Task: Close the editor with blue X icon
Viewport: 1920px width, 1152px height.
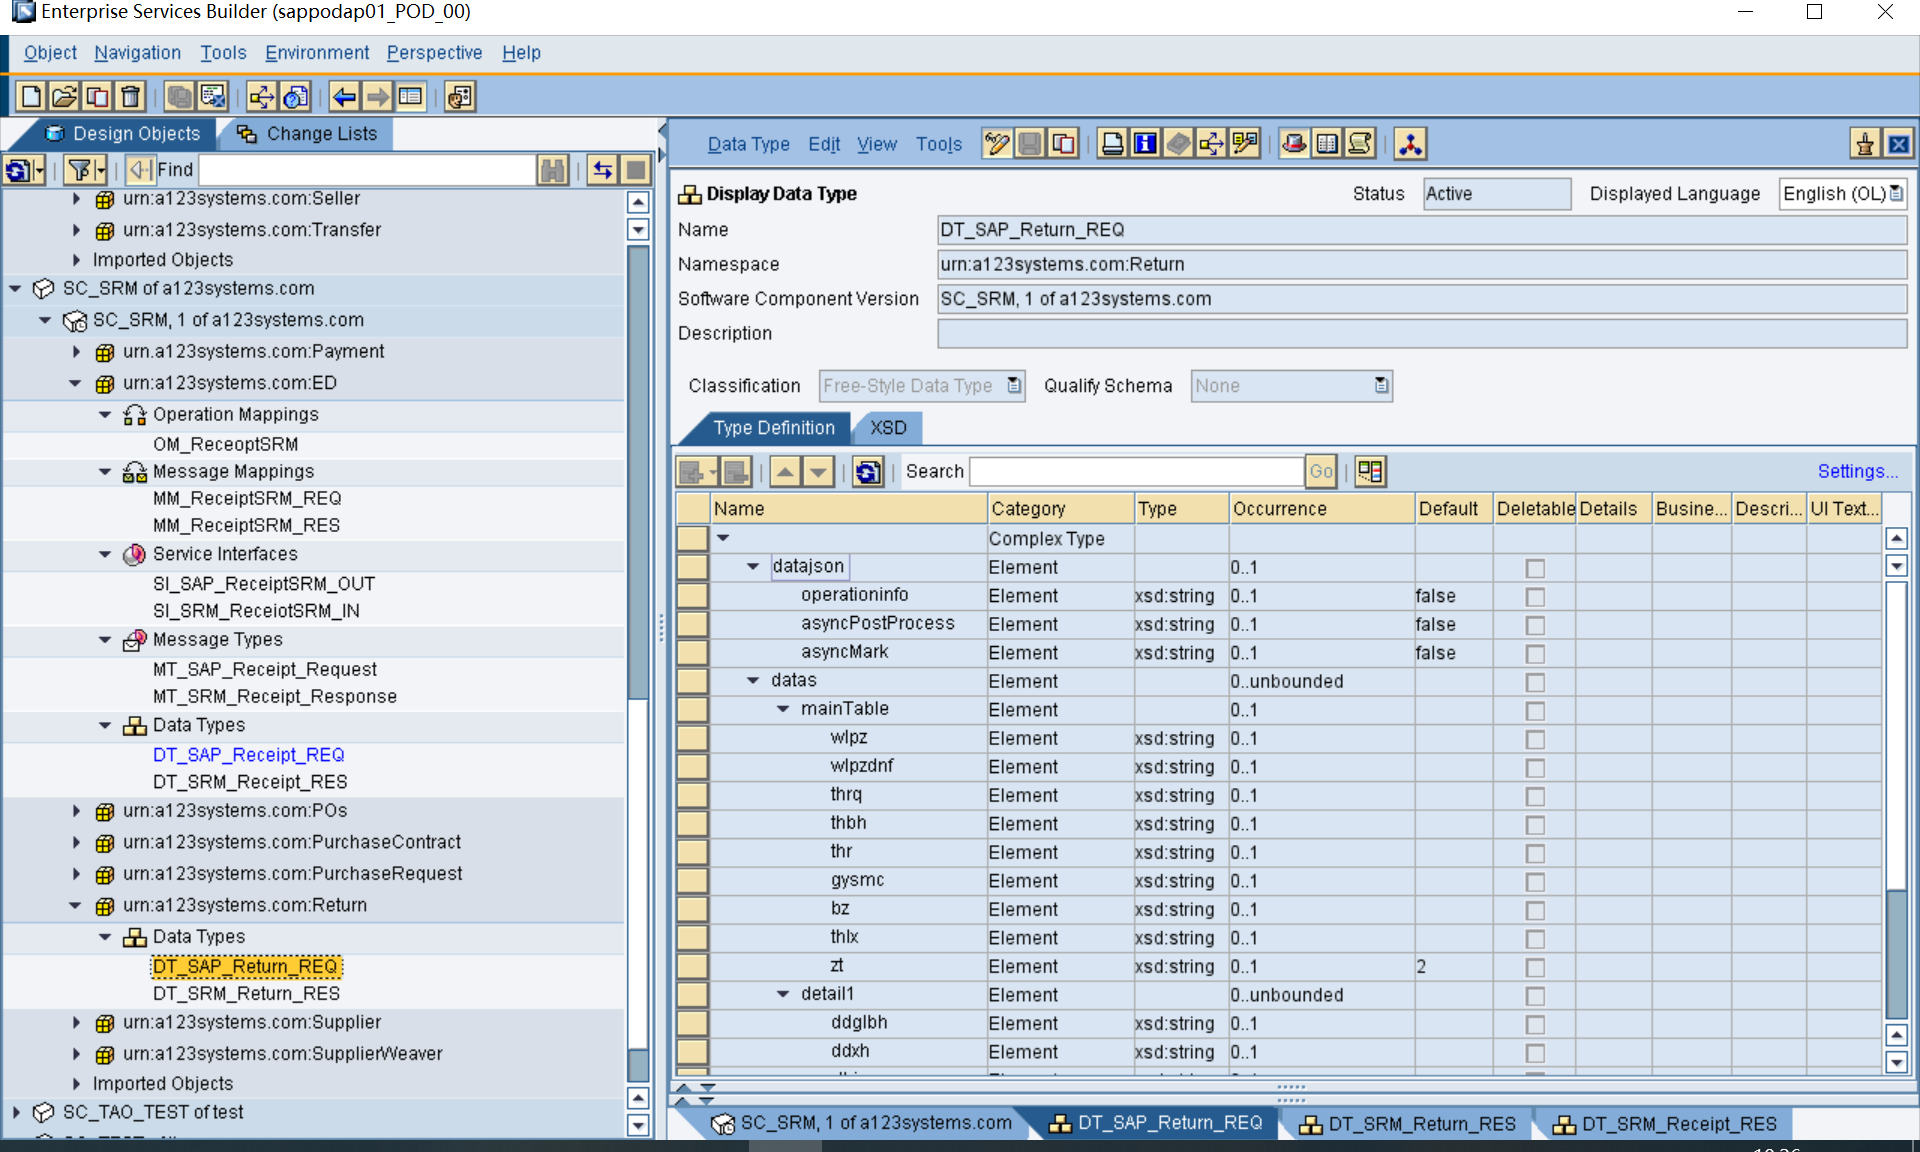Action: point(1898,144)
